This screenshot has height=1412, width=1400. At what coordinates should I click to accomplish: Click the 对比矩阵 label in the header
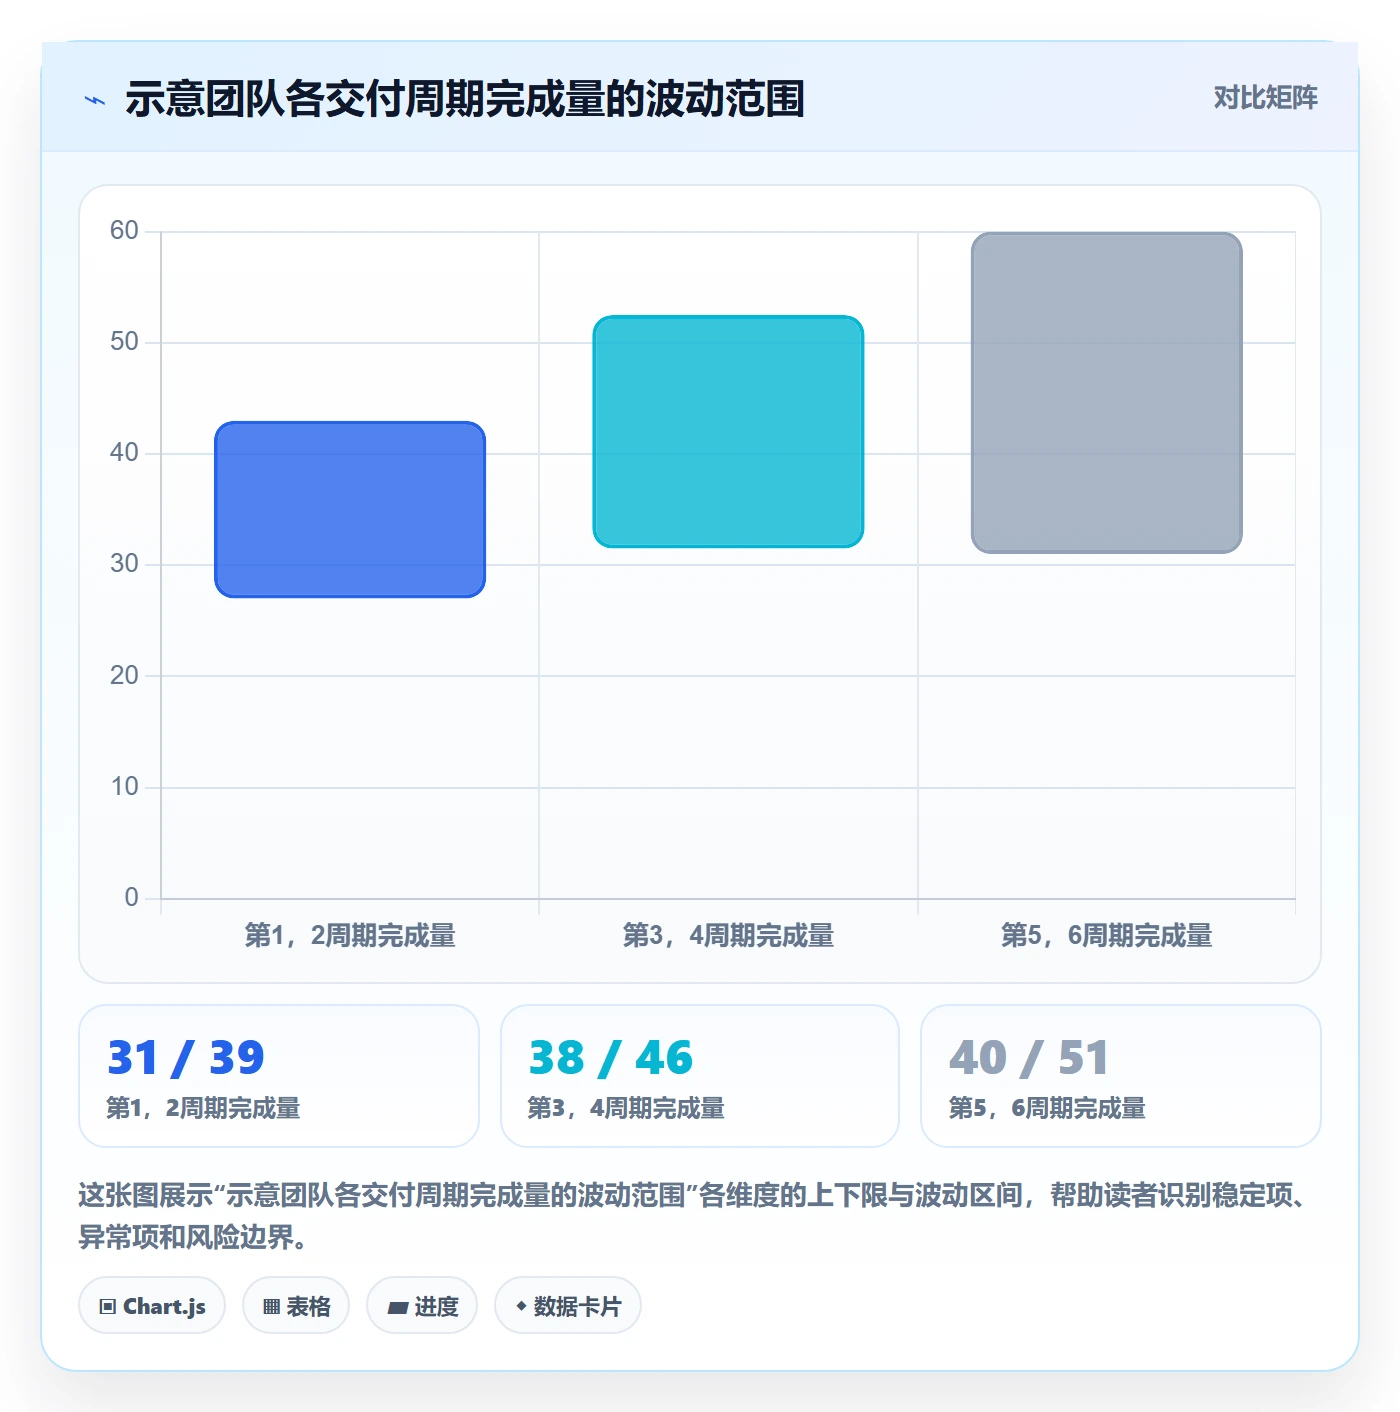coord(1265,97)
